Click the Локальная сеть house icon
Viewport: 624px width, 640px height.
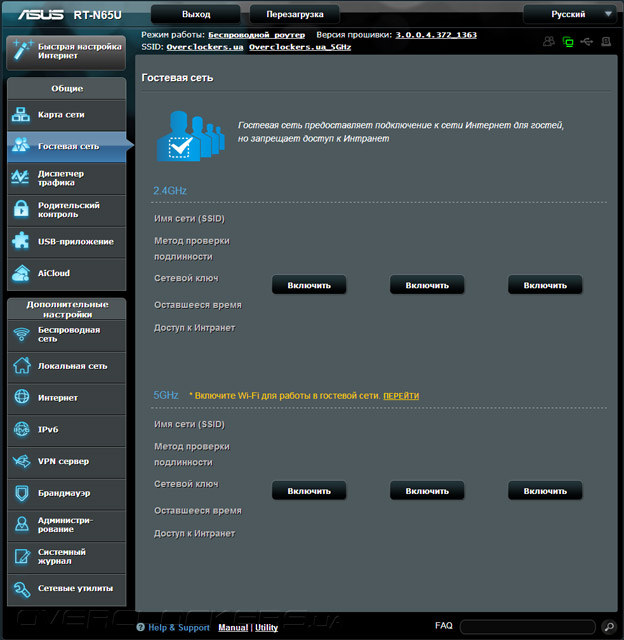[x=22, y=365]
